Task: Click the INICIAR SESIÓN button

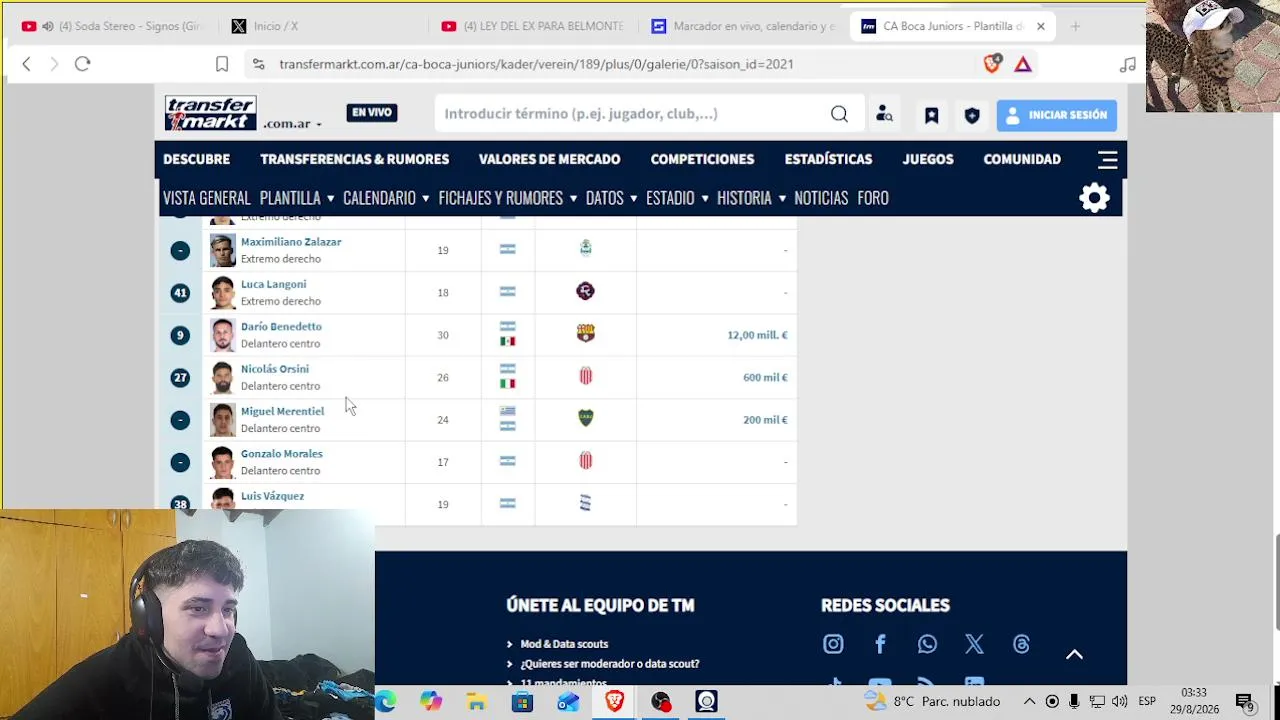Action: tap(1057, 115)
